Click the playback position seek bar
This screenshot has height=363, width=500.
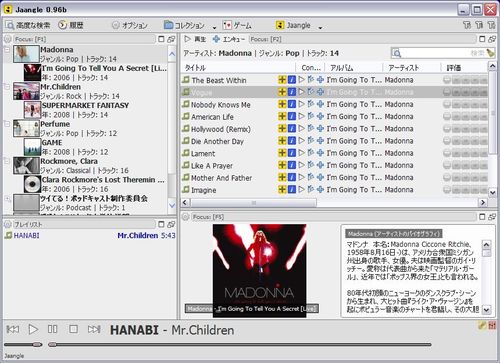point(239,344)
